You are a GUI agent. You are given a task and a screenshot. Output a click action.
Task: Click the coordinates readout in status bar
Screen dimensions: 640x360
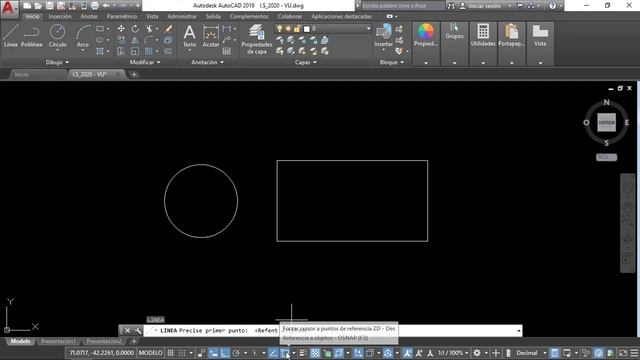(x=102, y=353)
